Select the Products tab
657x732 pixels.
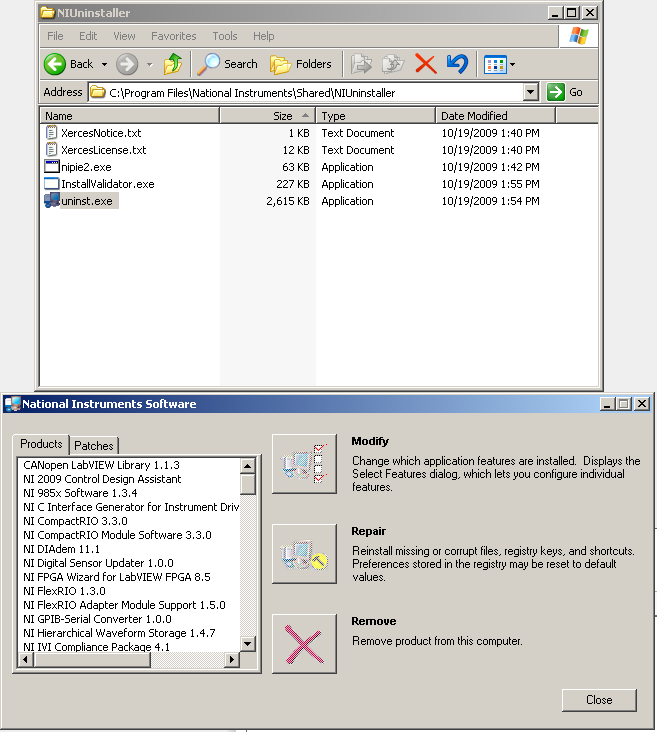pyautogui.click(x=41, y=444)
